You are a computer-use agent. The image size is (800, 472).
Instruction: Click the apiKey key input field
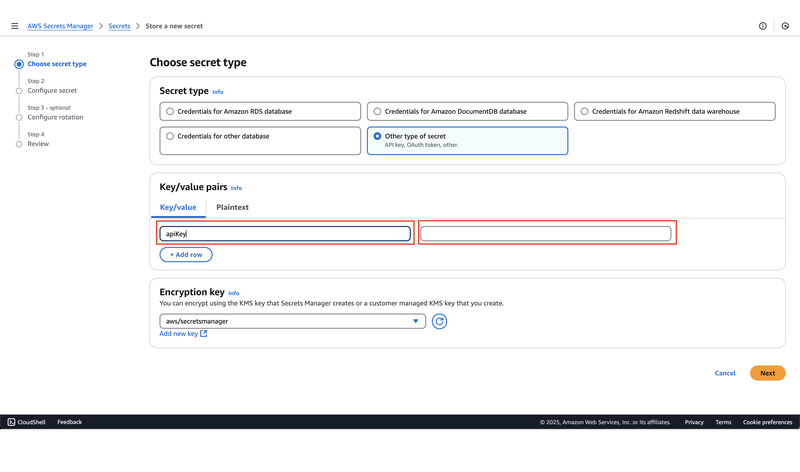tap(285, 234)
